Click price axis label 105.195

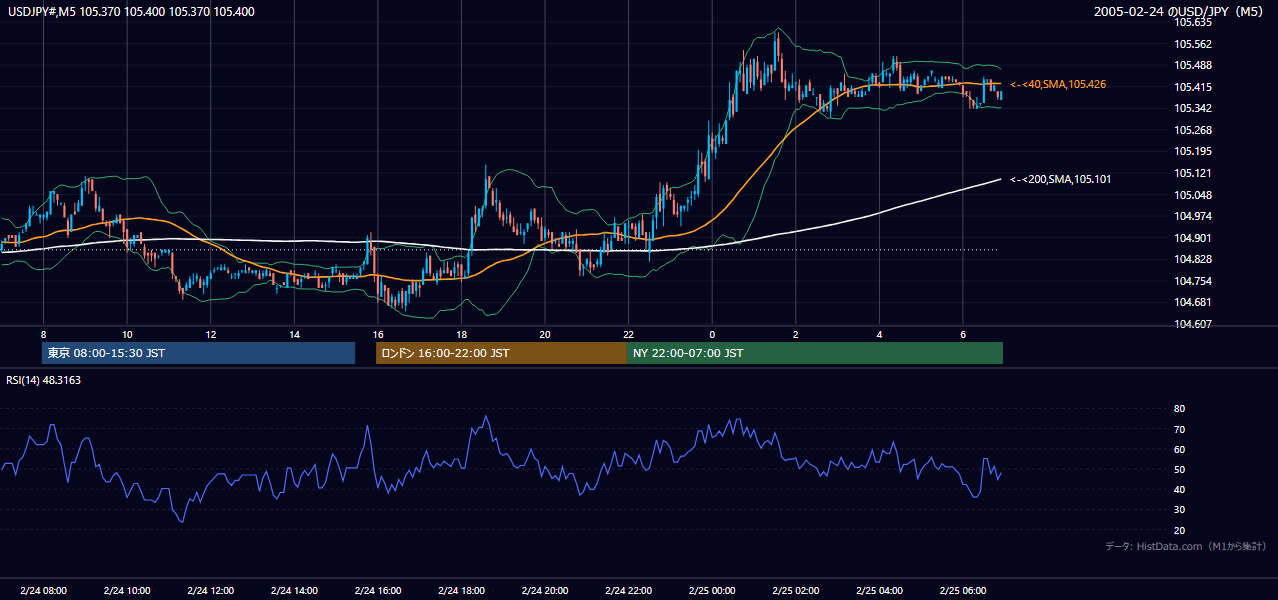coord(1194,151)
